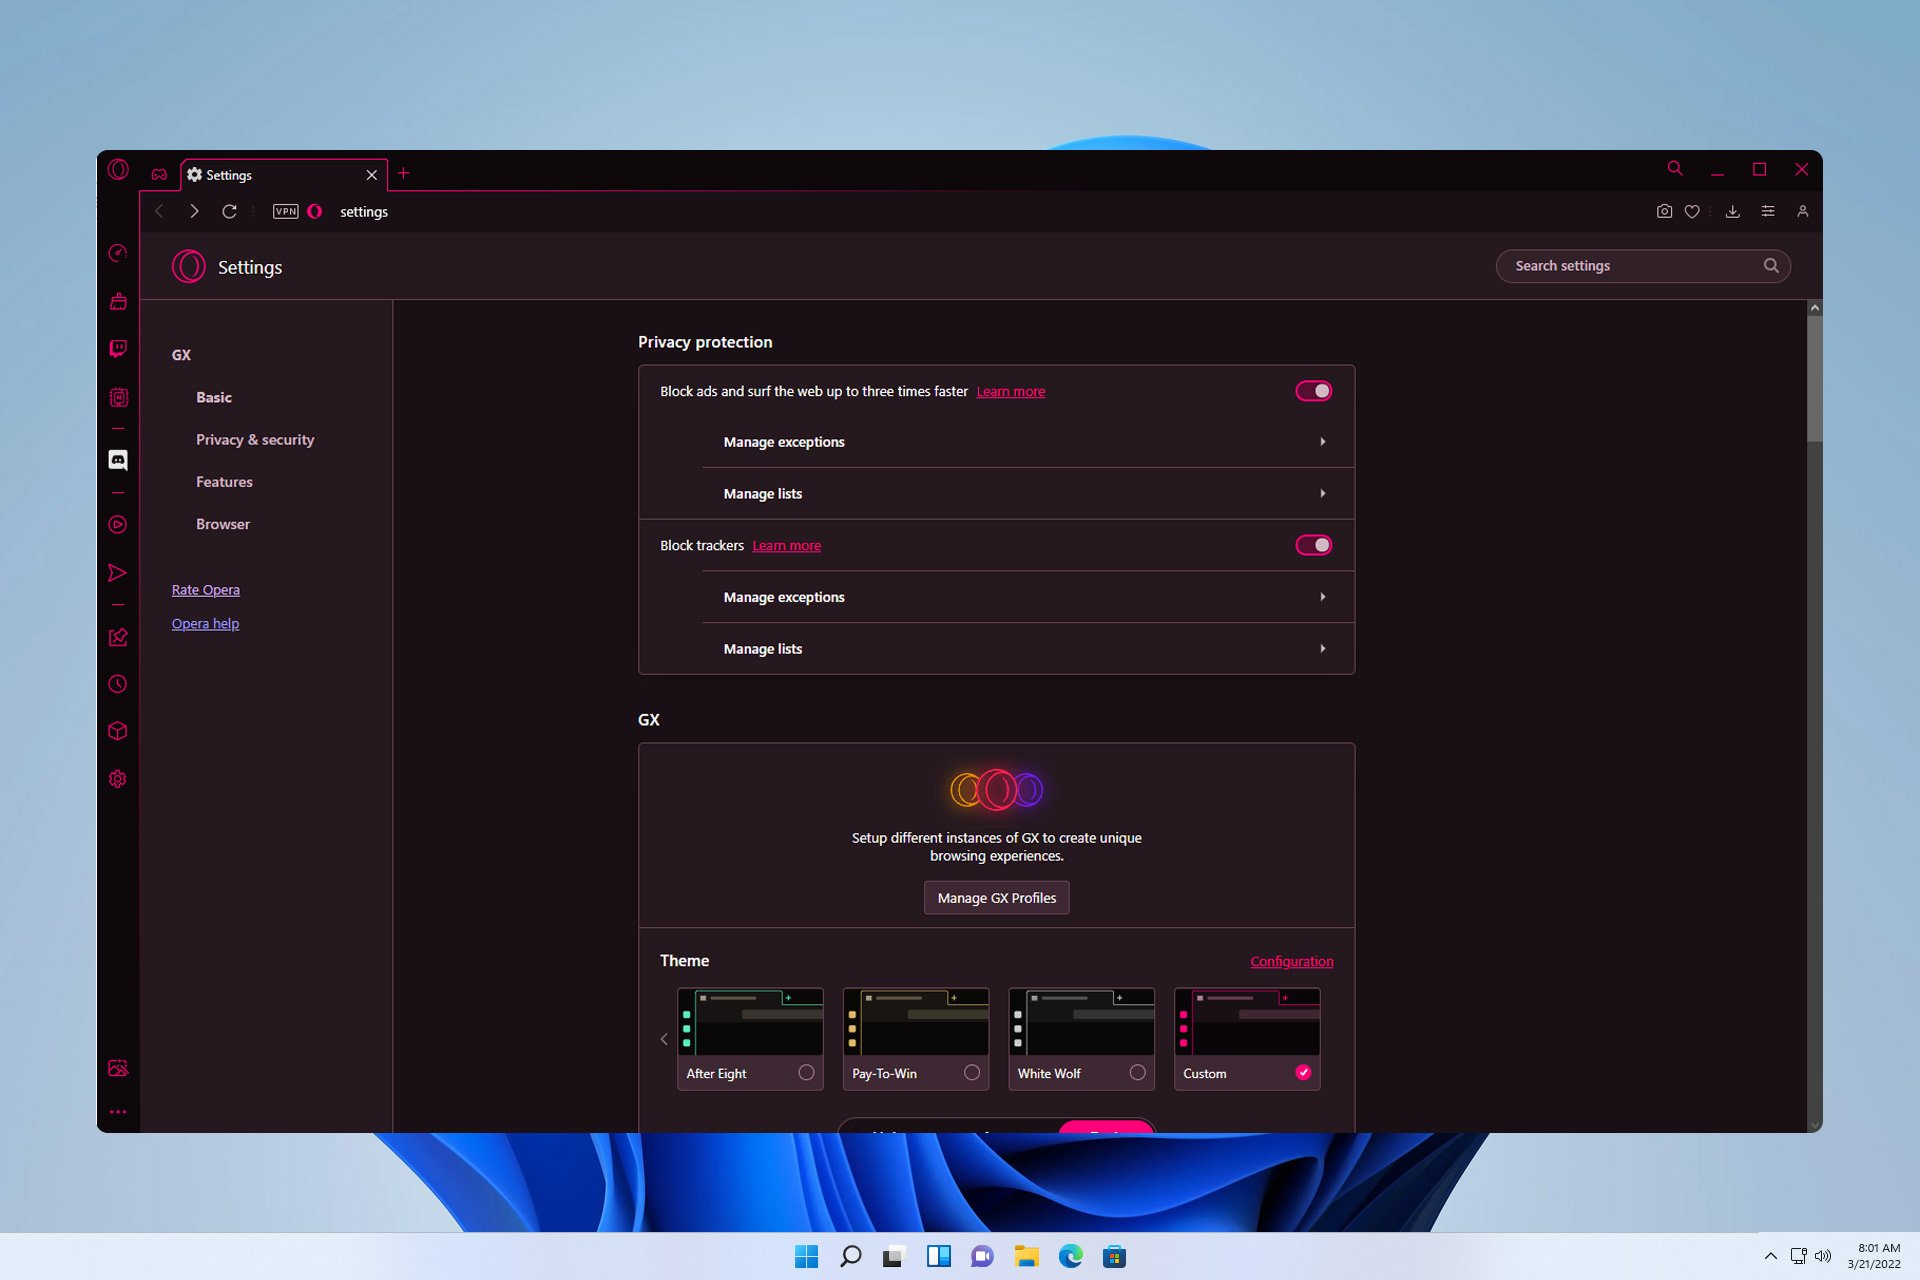Screen dimensions: 1920x1280
Task: Select the GX section heading in sidebar
Action: (181, 355)
